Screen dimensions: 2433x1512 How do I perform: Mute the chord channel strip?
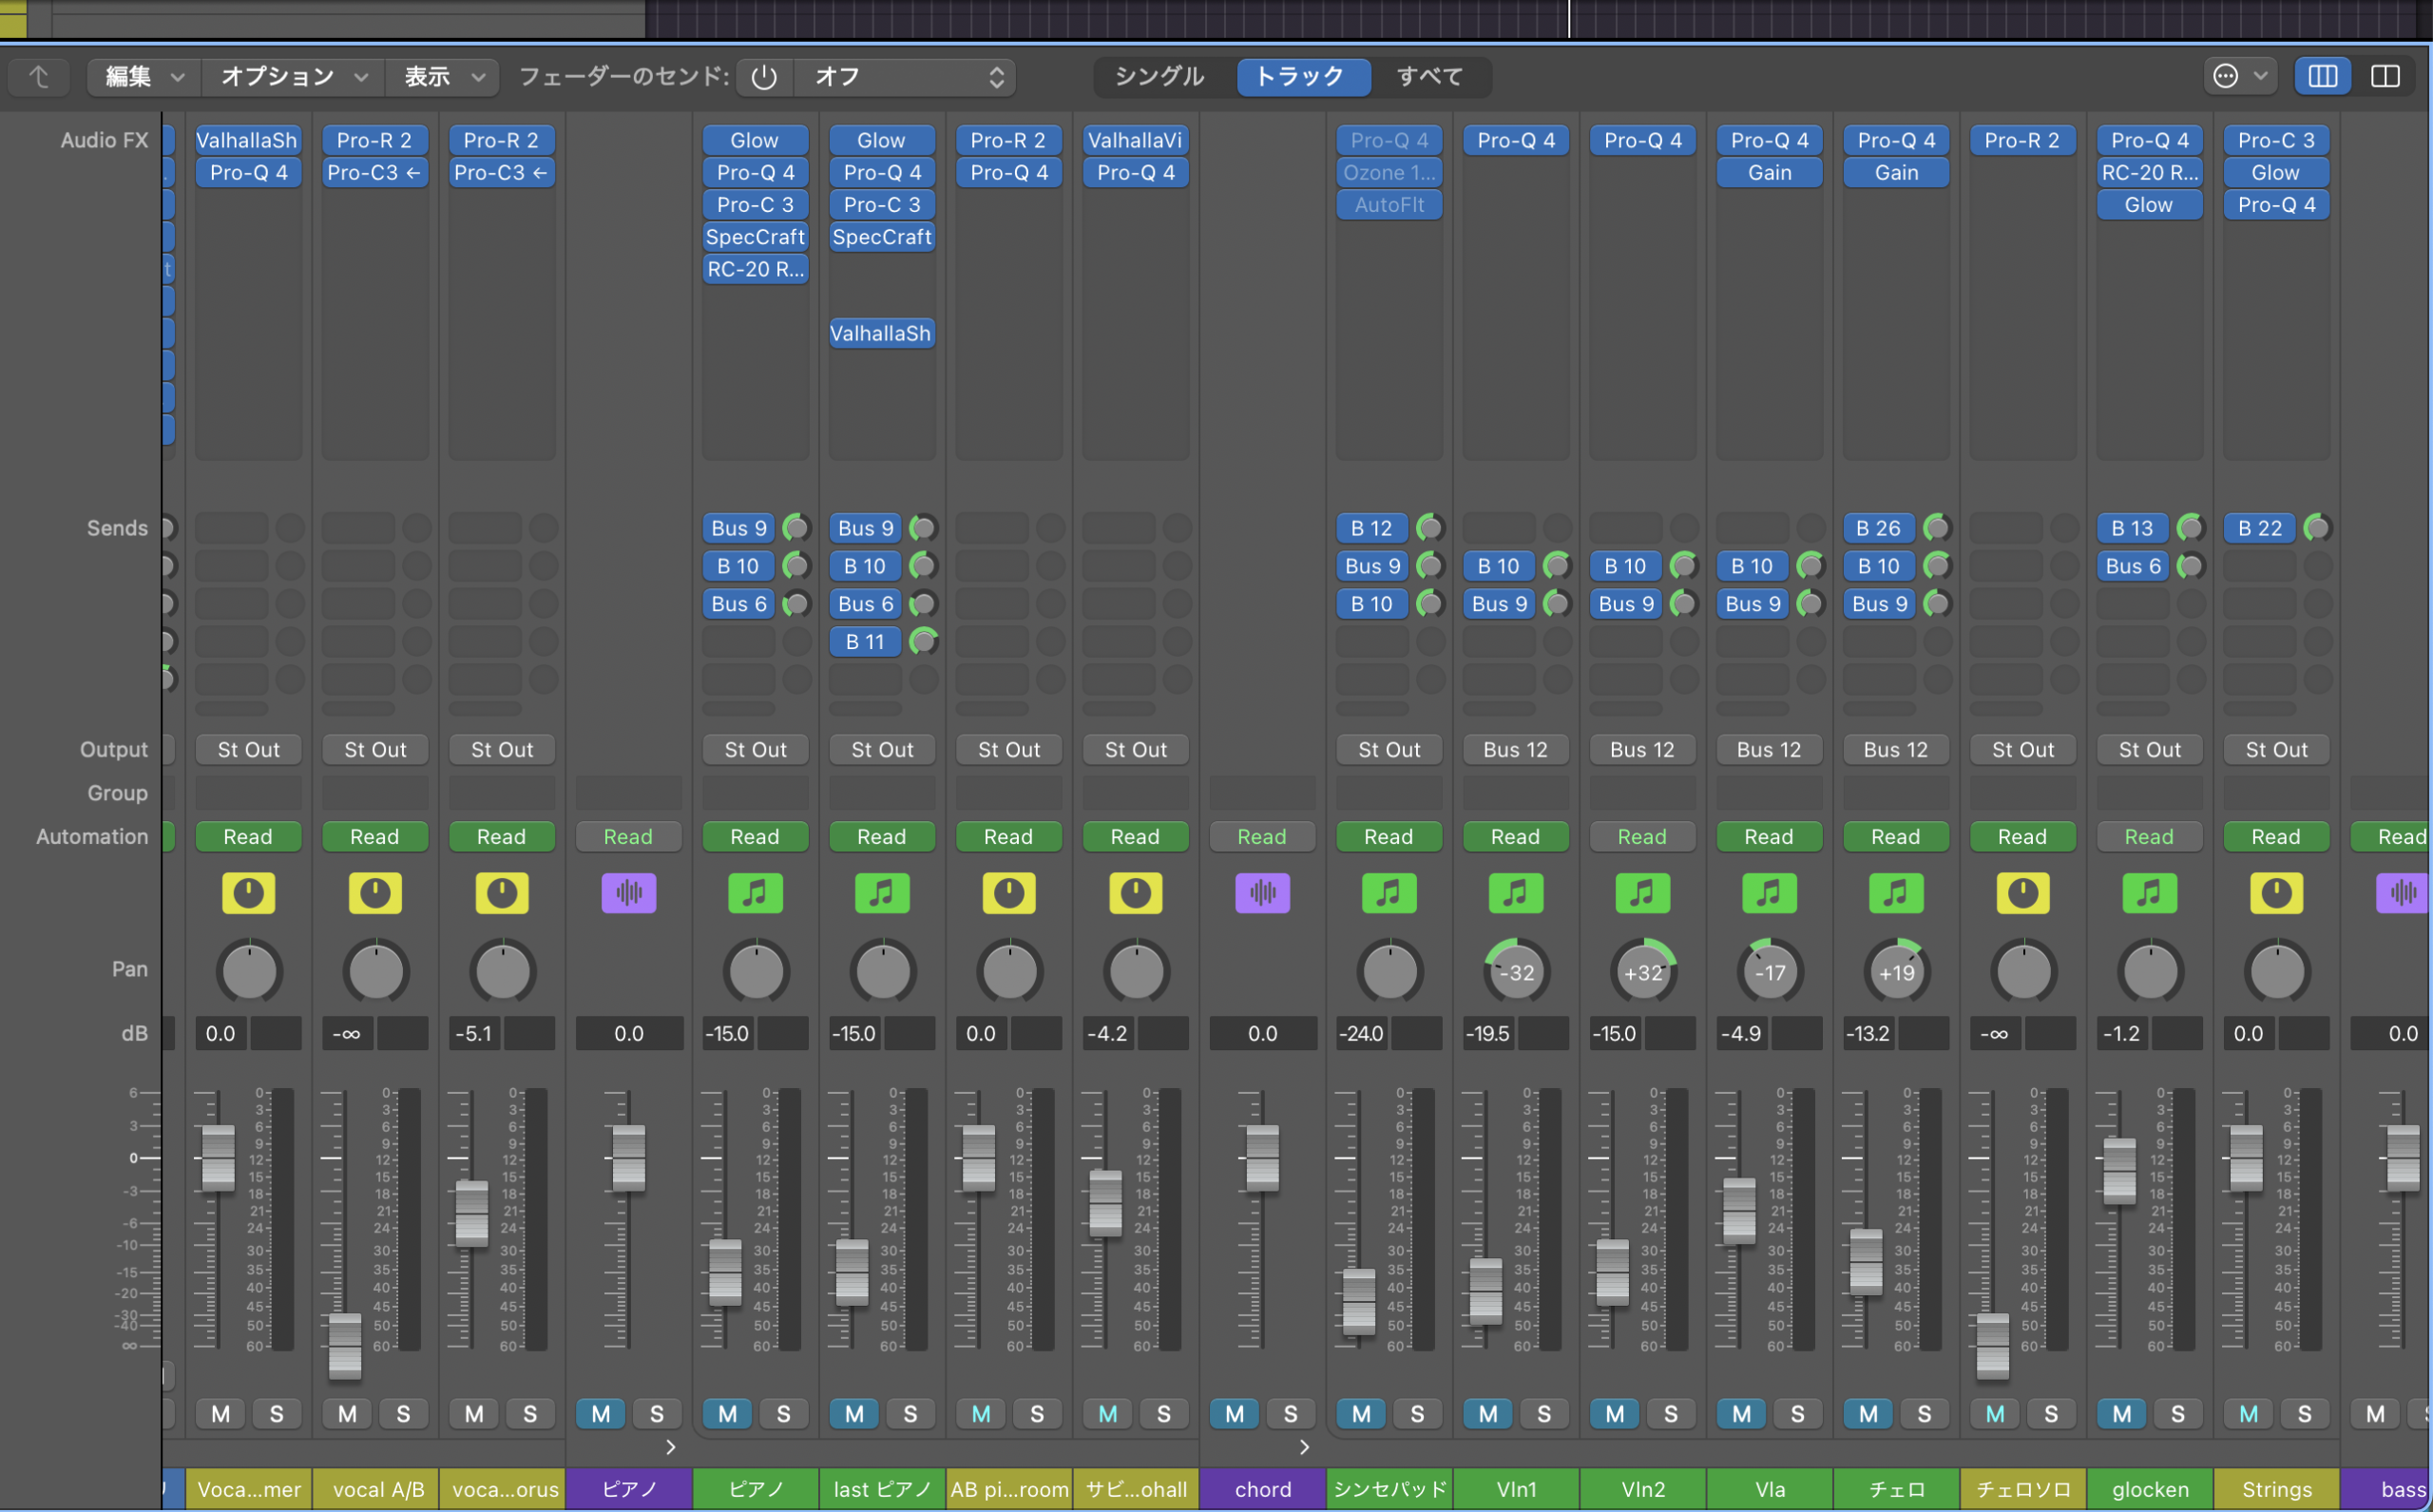click(x=1234, y=1413)
